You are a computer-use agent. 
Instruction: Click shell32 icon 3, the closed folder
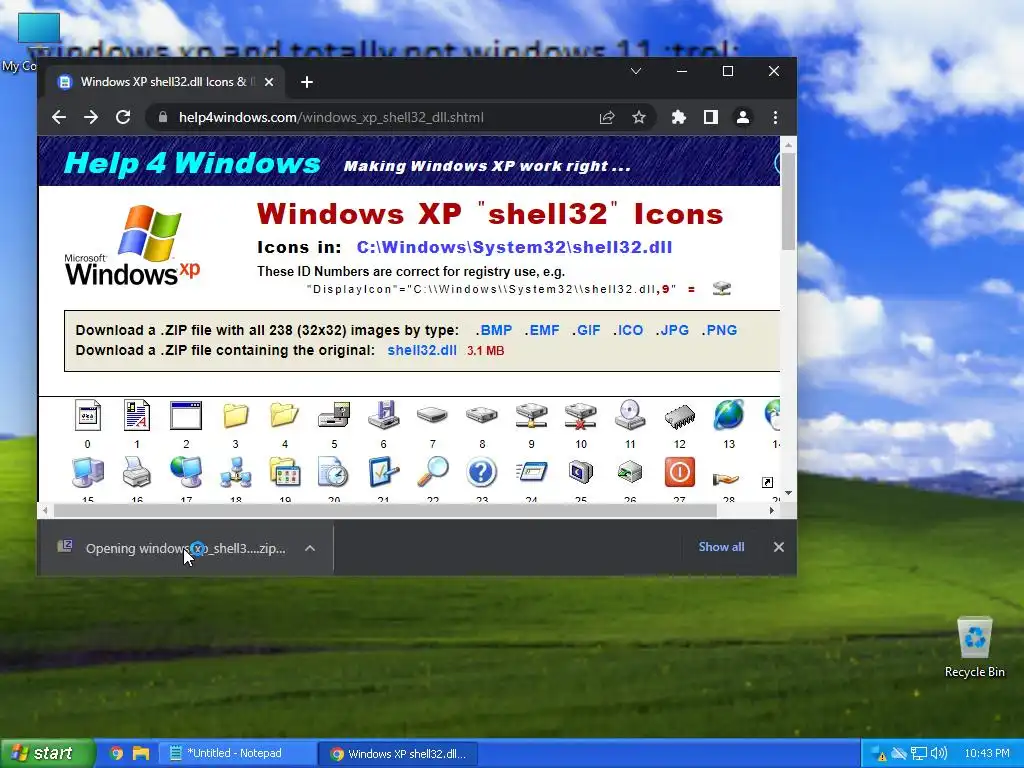(x=235, y=415)
